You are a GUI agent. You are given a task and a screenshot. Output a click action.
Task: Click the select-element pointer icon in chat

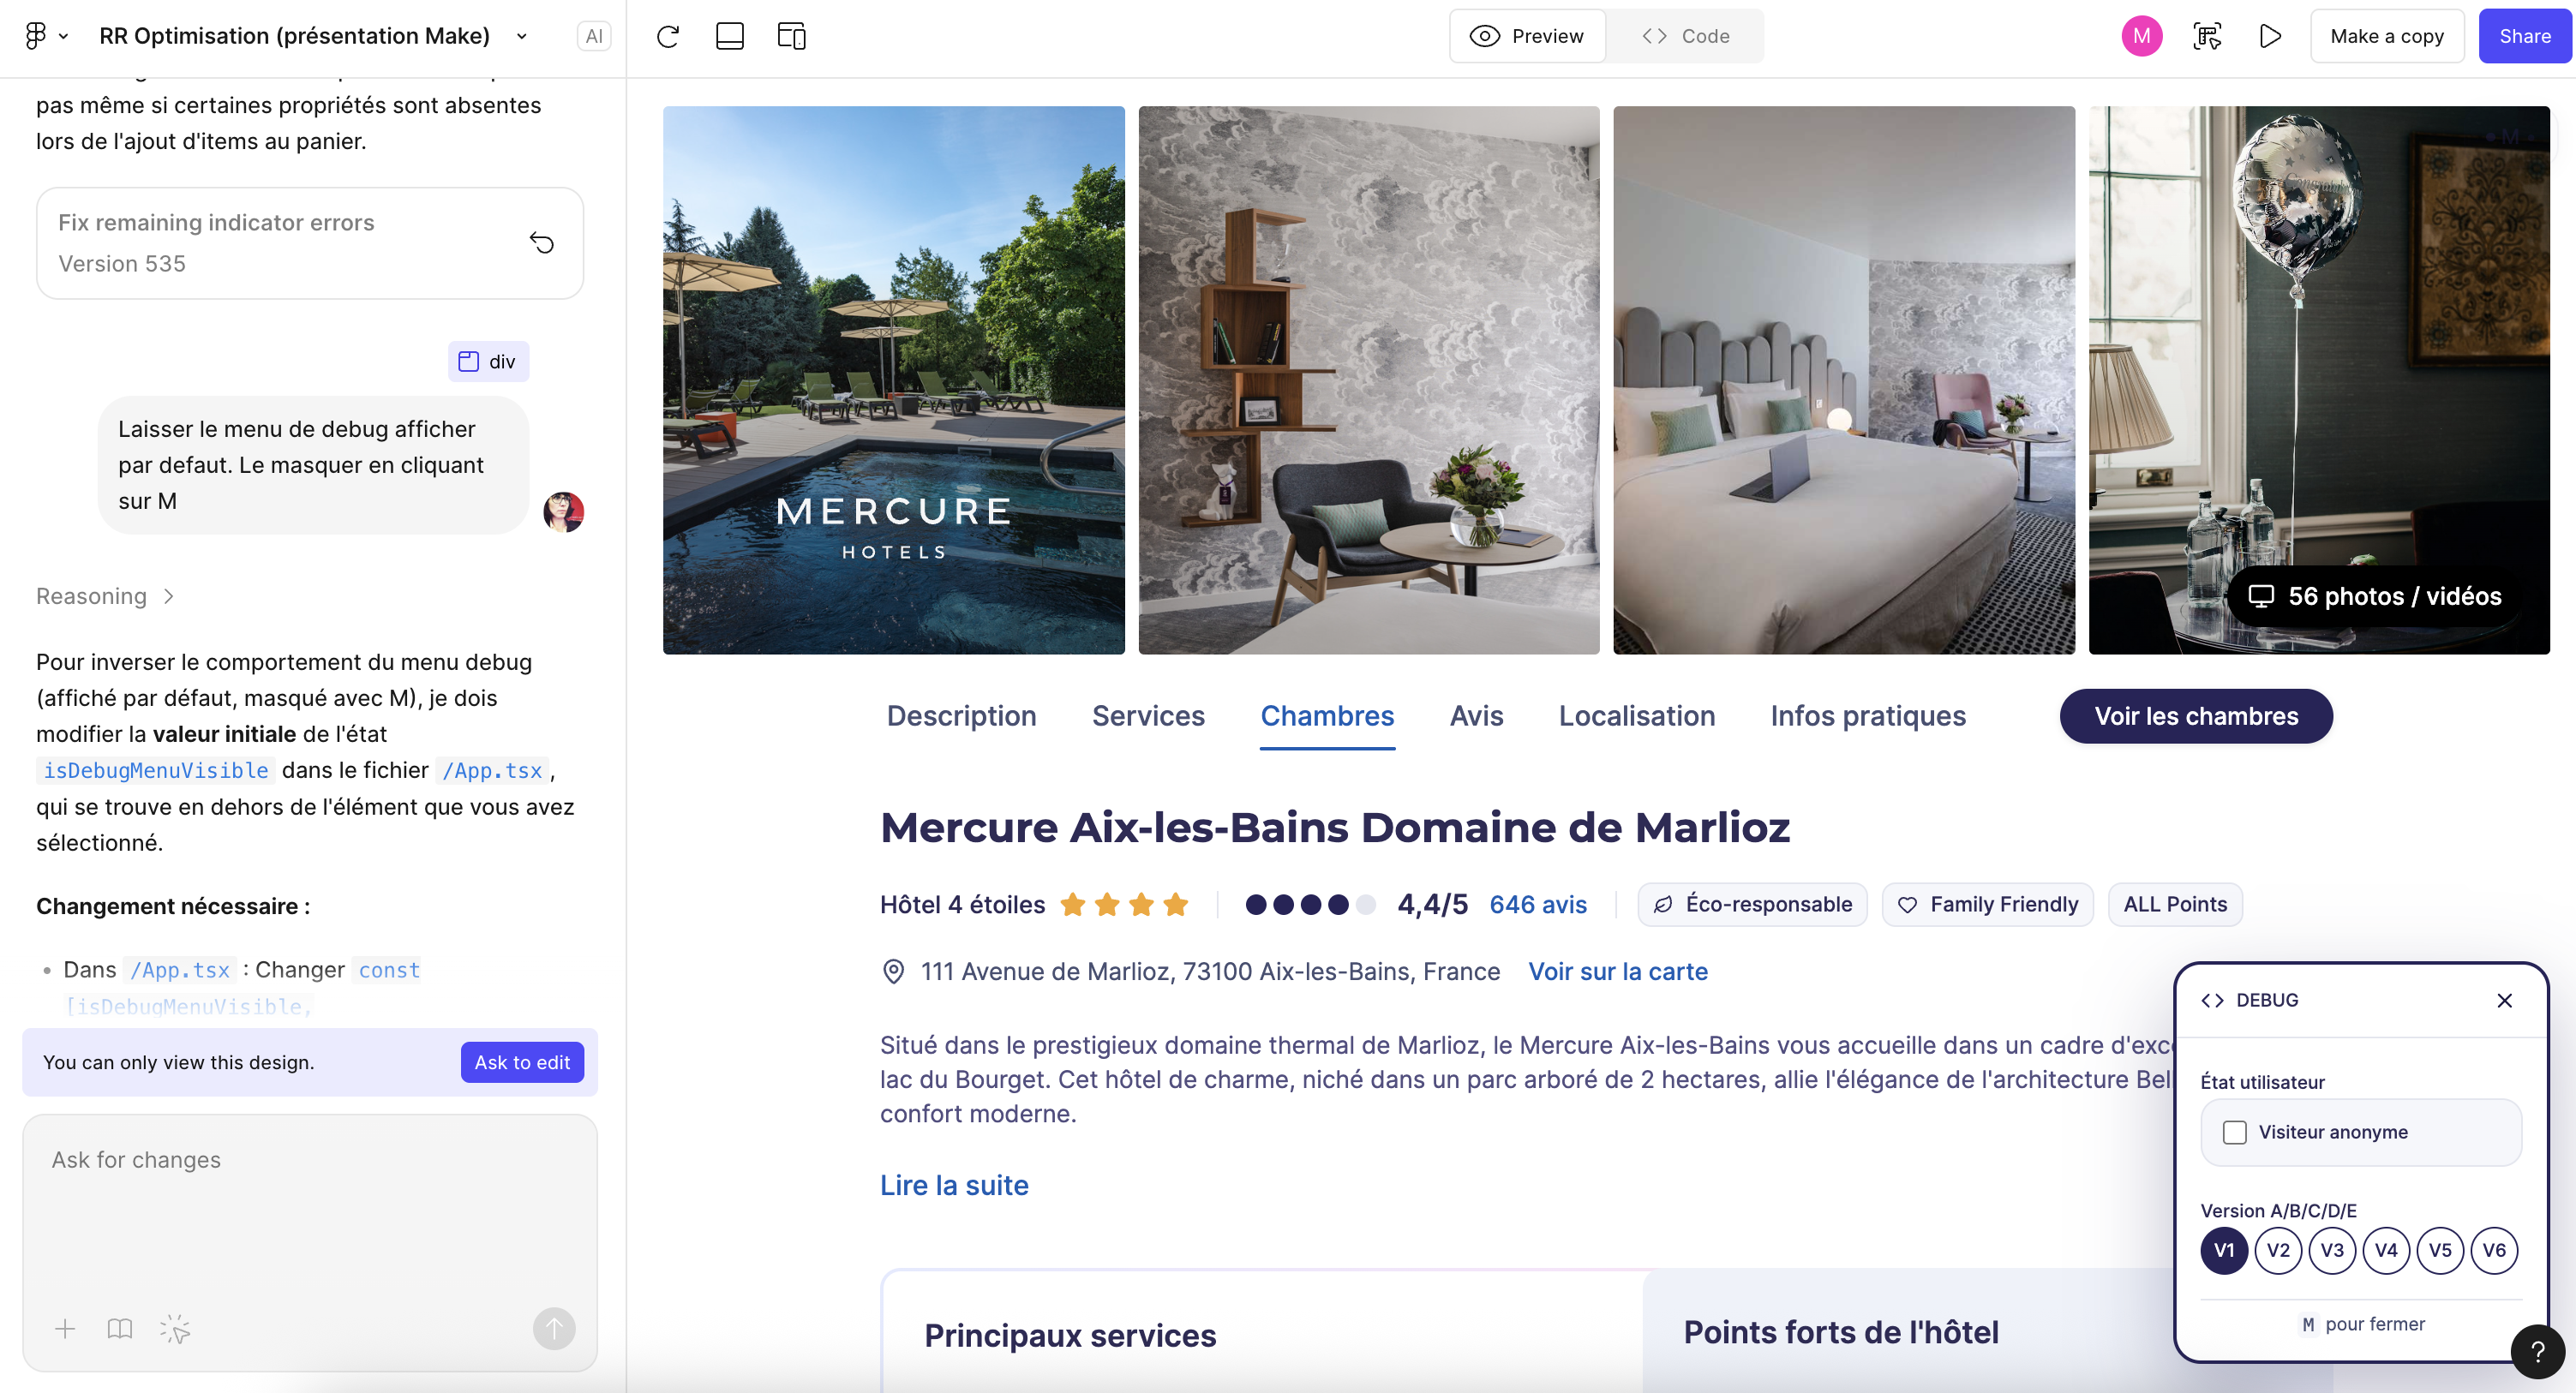[175, 1328]
